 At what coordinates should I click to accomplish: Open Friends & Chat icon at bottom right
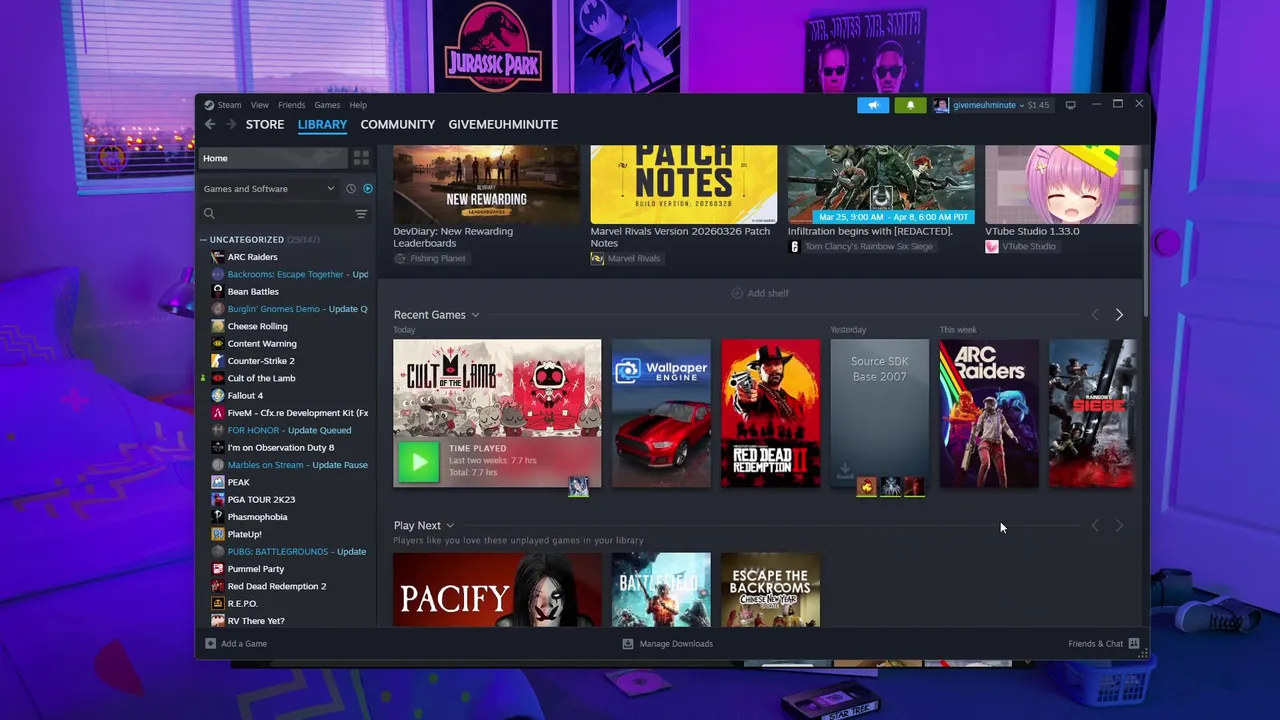click(1134, 644)
